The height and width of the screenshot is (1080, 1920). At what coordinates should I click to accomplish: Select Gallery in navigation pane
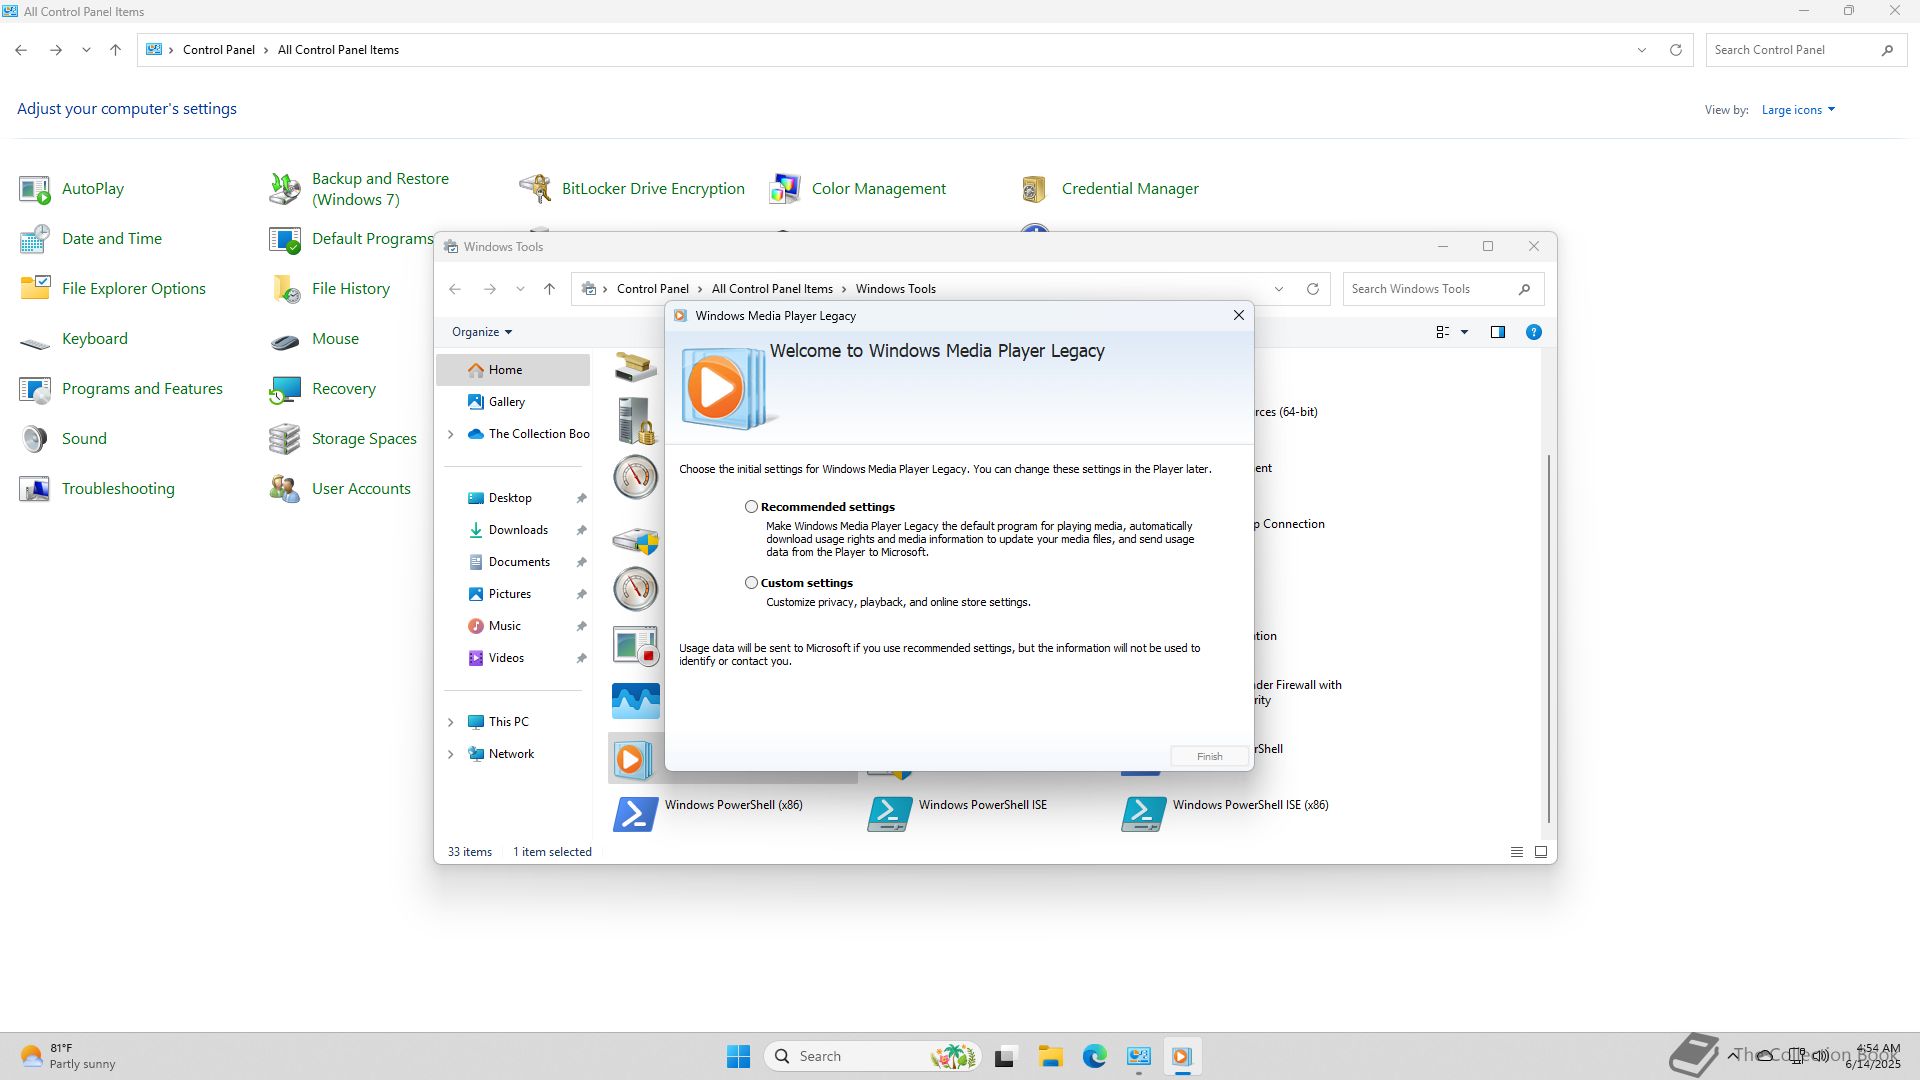tap(506, 402)
